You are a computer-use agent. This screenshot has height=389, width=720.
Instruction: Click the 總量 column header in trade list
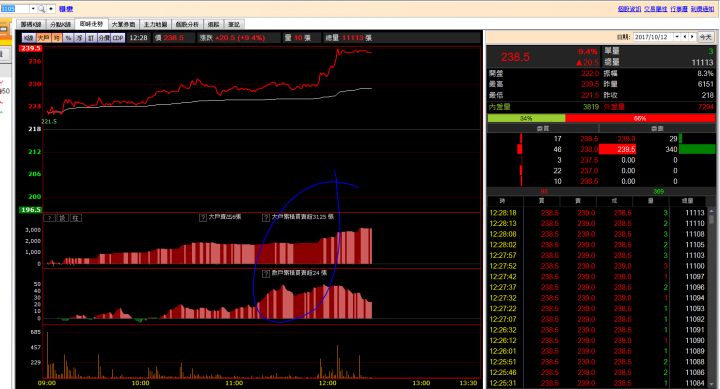click(687, 201)
